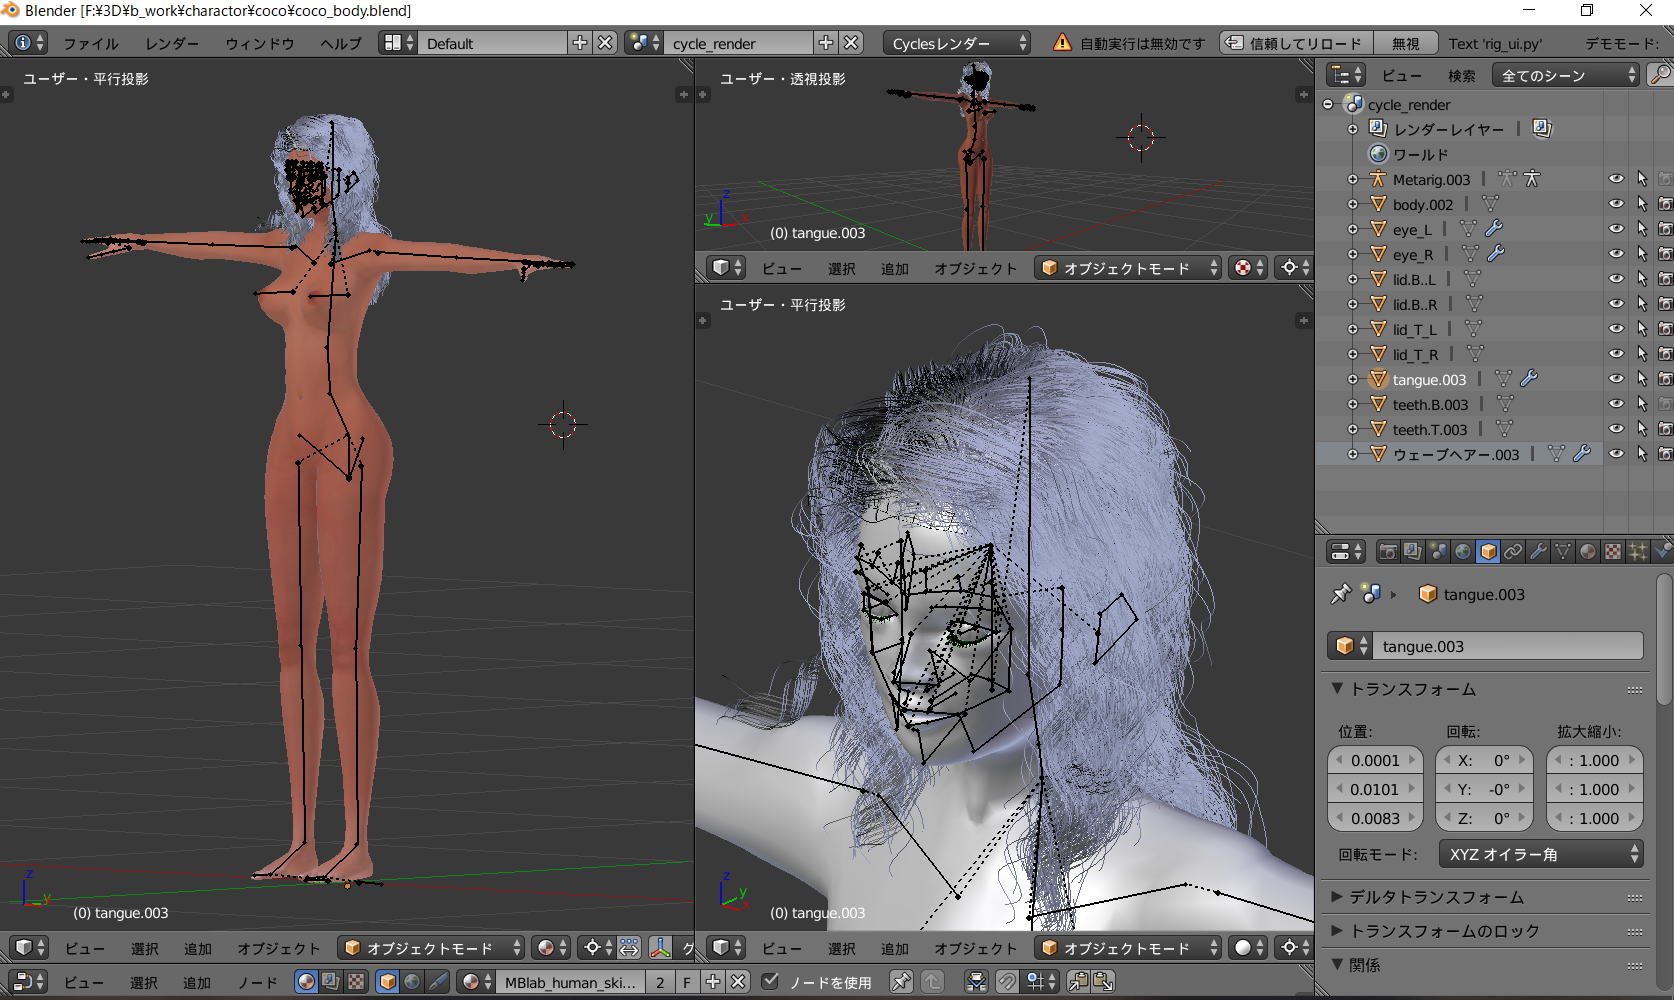1674x1000 pixels.
Task: Open the Material properties tab (sphere icon)
Action: pos(1588,551)
